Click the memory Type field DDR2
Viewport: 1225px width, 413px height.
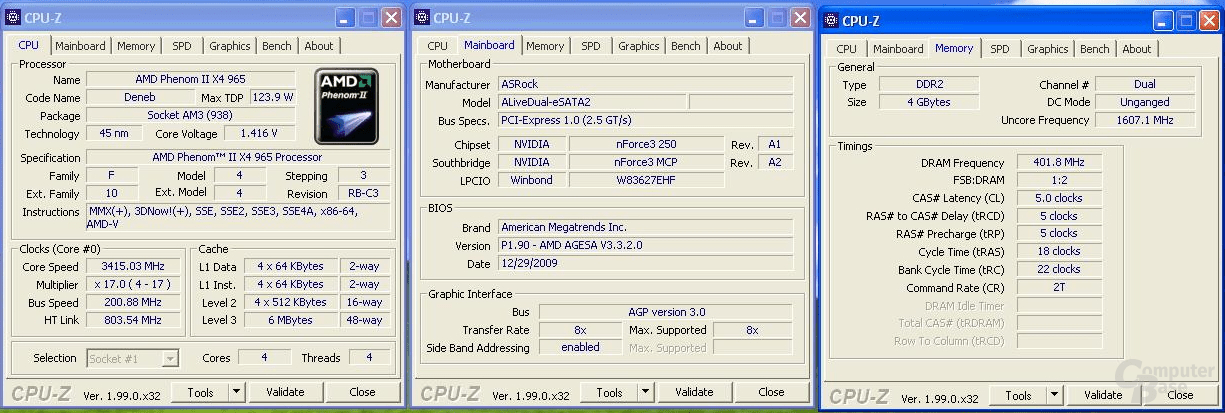[929, 85]
